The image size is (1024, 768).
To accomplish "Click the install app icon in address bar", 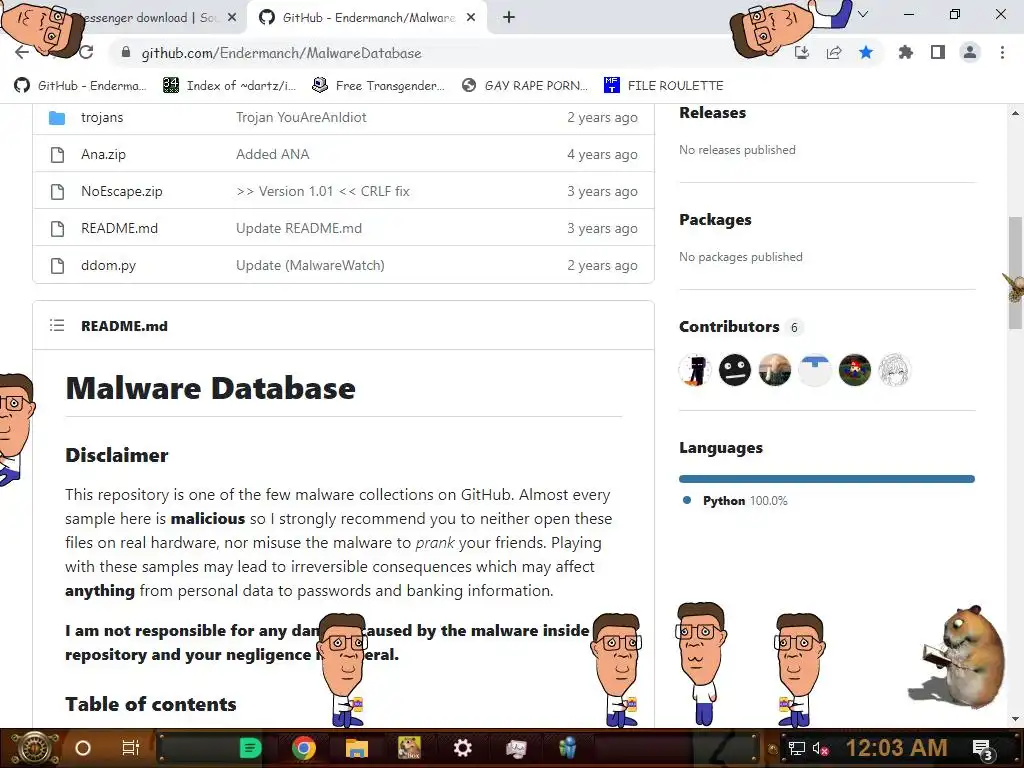I will pos(802,53).
